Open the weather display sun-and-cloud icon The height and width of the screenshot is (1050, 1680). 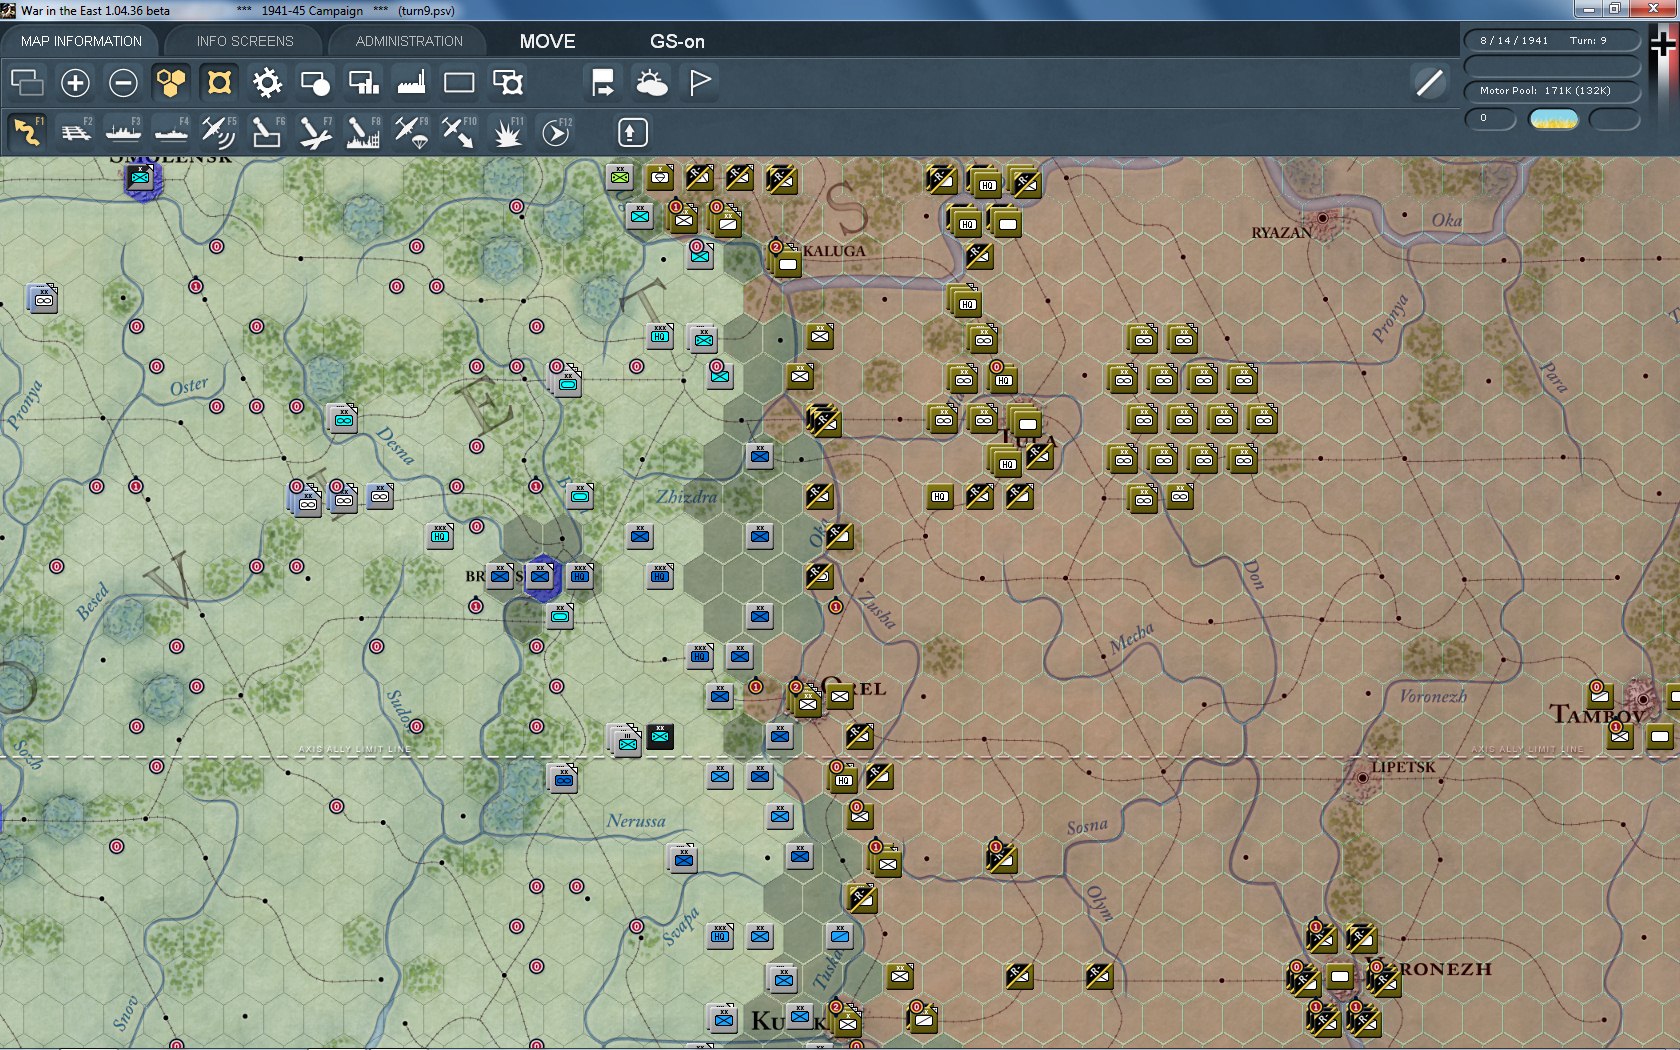click(651, 82)
